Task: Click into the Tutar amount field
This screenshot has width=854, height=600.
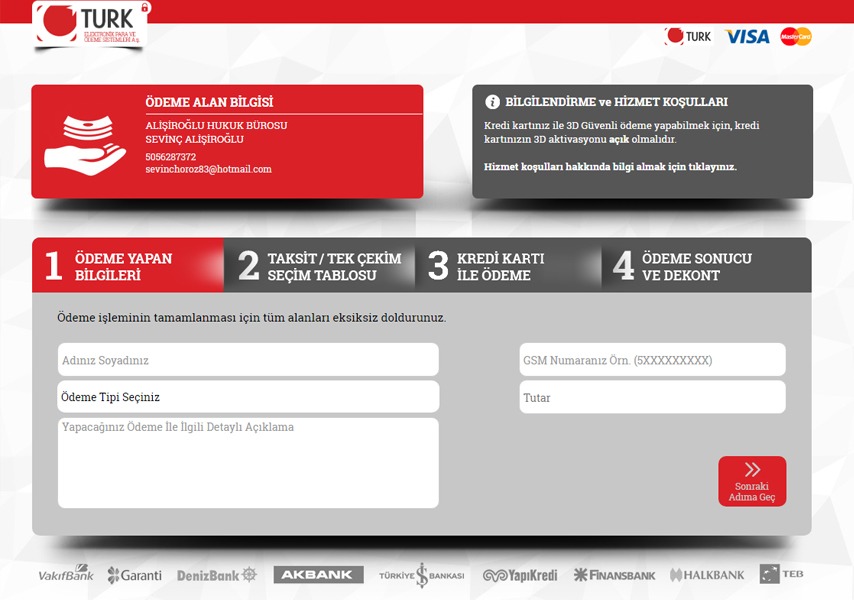Action: click(652, 397)
